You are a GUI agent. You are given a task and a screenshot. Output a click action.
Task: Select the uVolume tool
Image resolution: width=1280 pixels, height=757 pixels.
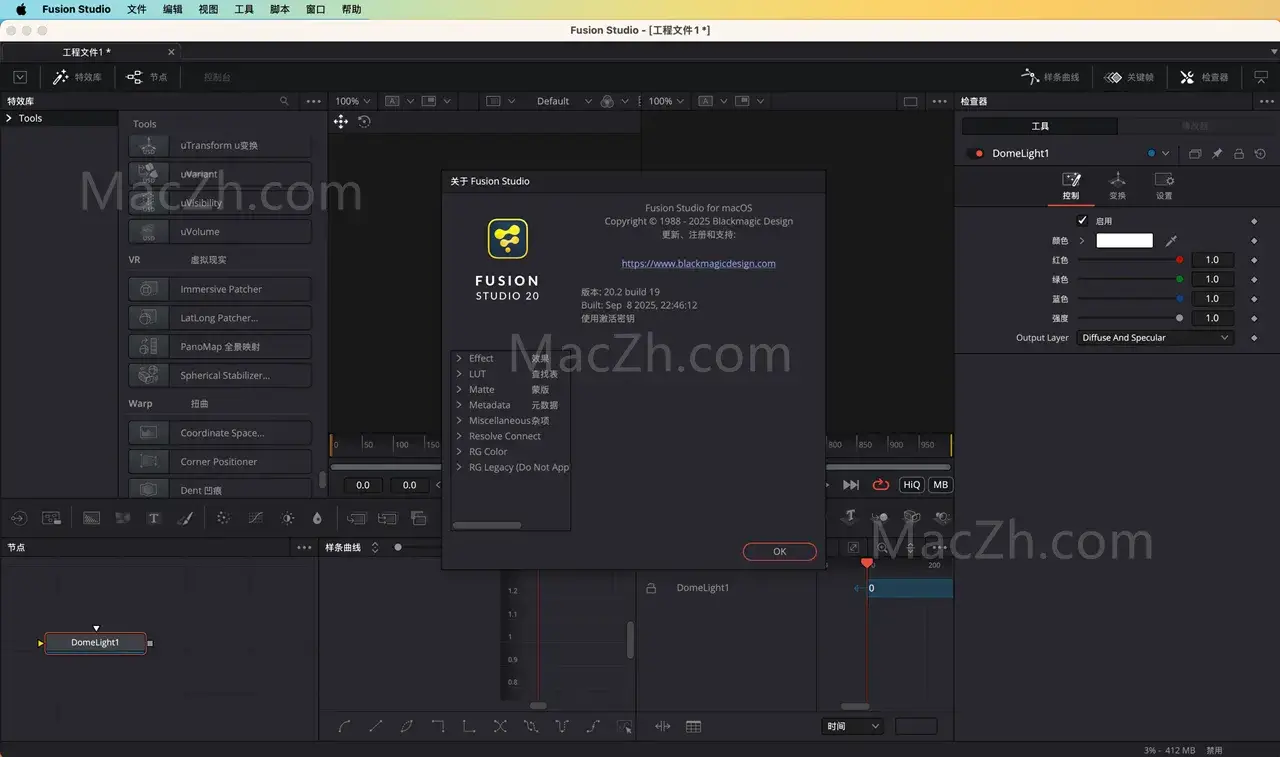[220, 231]
